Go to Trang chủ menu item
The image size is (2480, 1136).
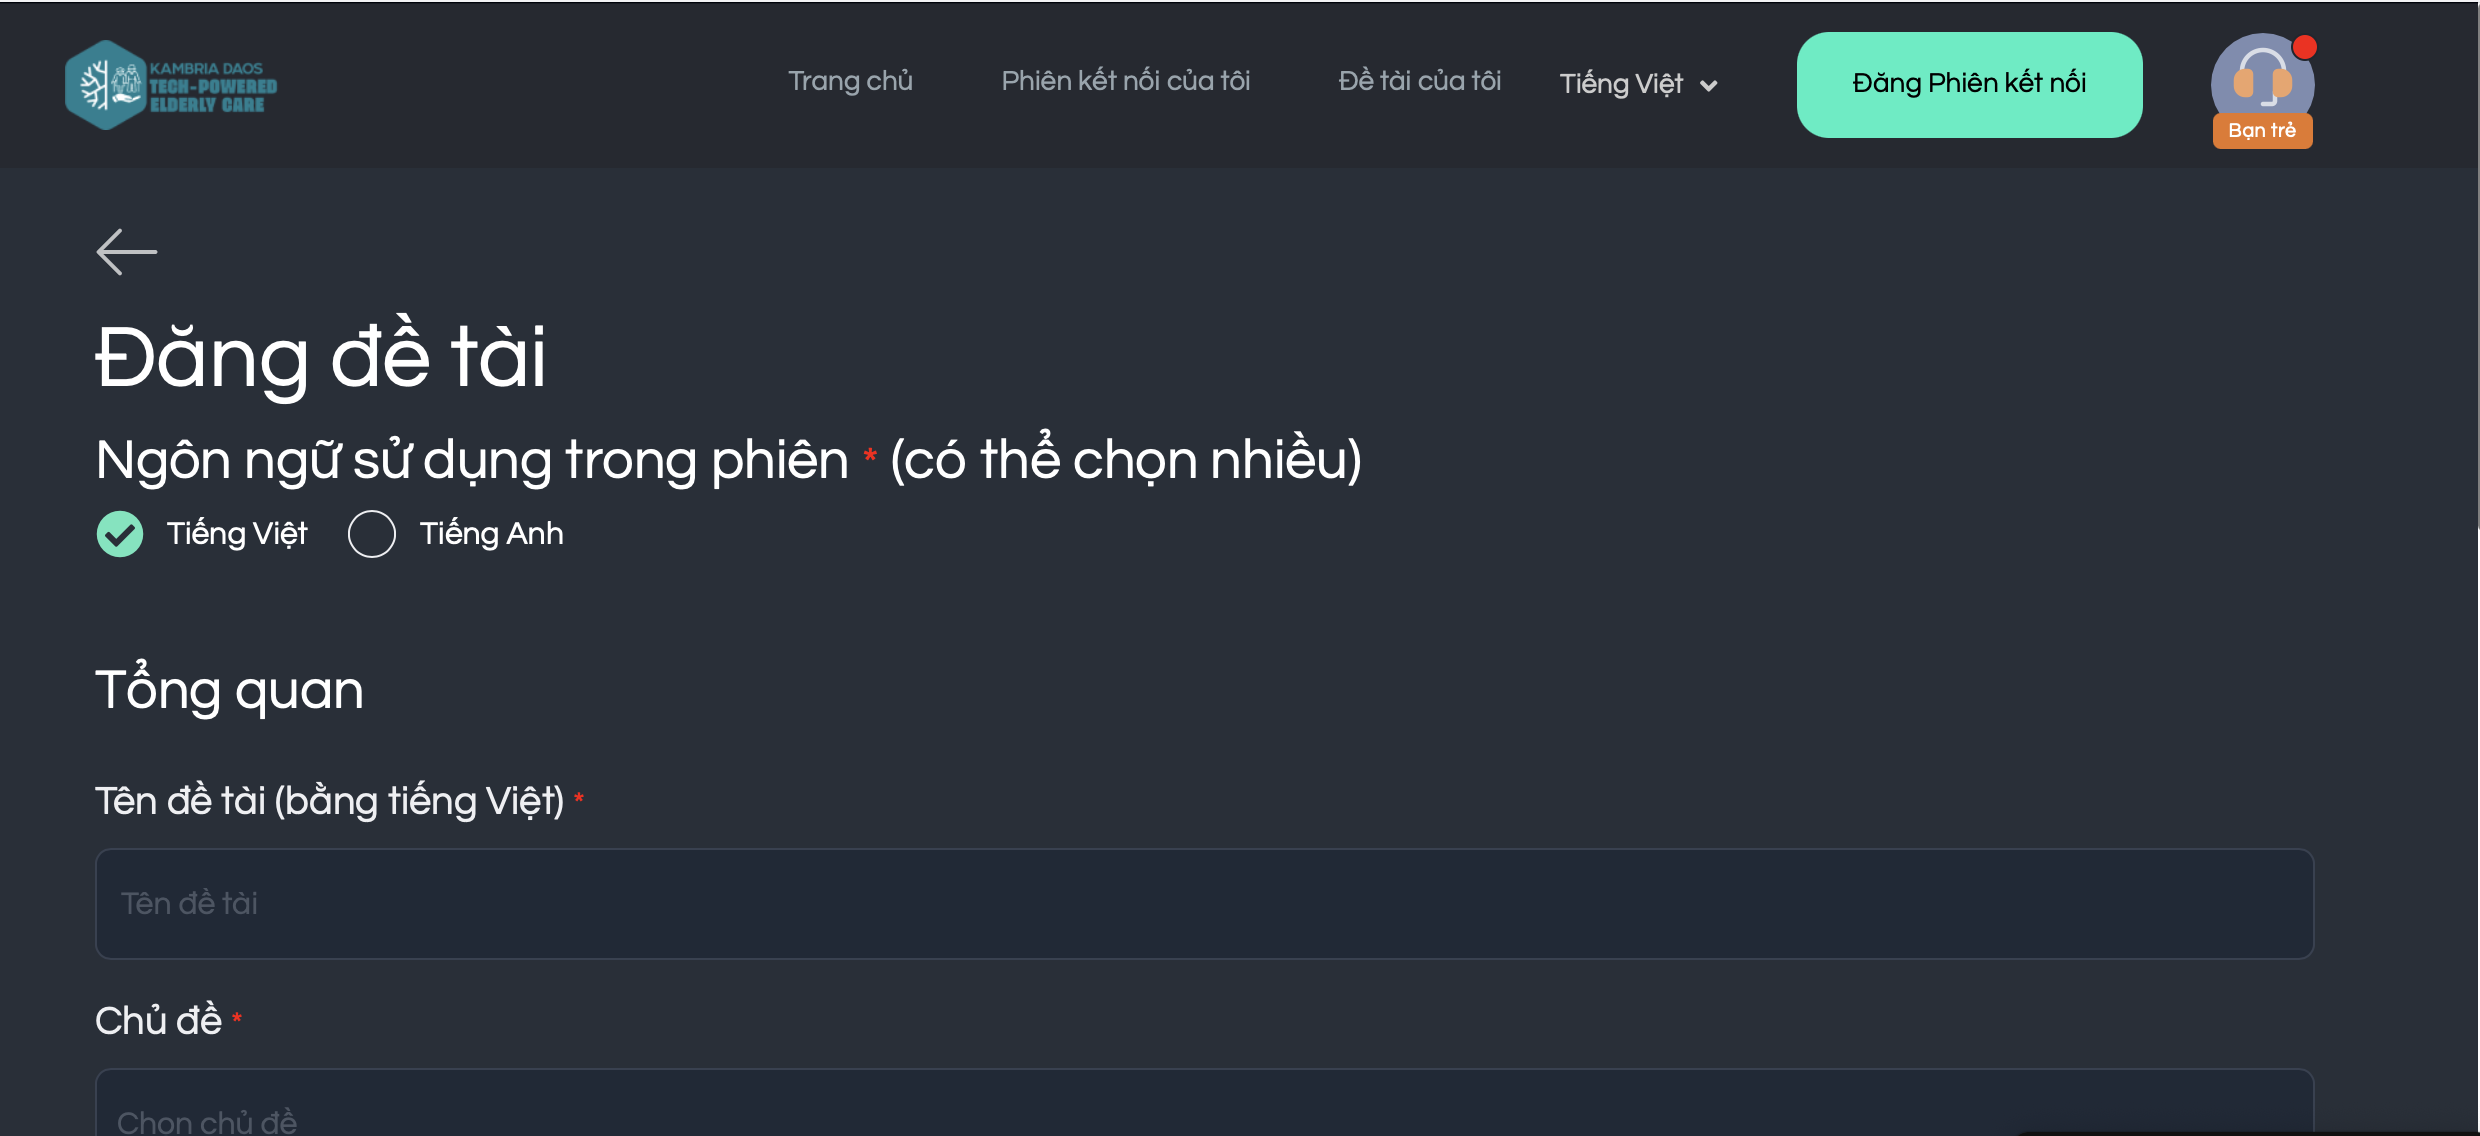[850, 81]
